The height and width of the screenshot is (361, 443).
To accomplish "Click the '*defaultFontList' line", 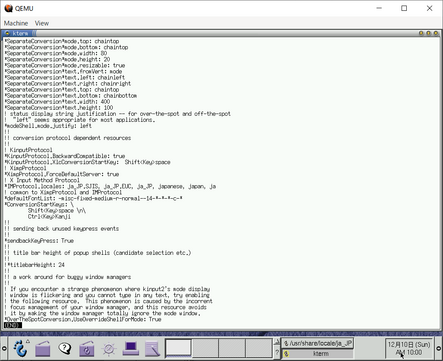I will pyautogui.click(x=93, y=199).
